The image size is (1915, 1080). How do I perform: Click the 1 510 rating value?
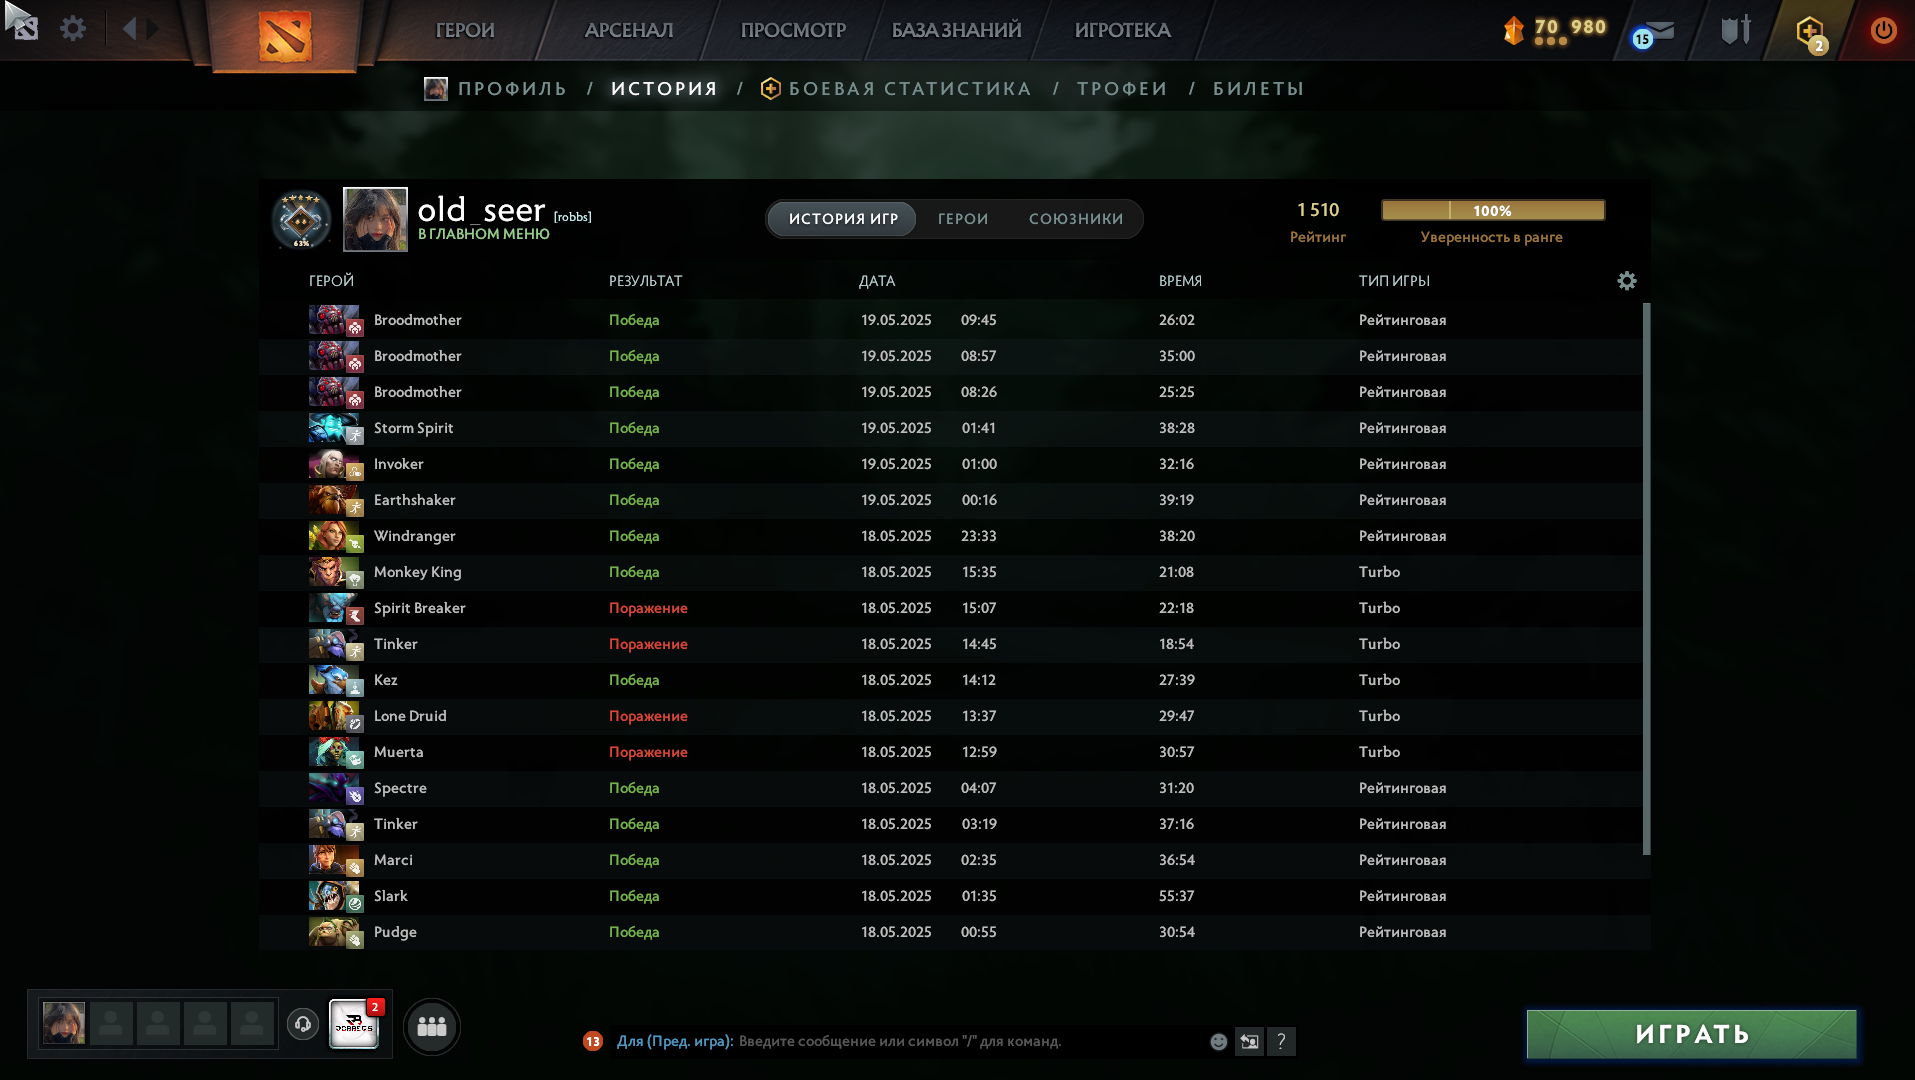pos(1318,210)
